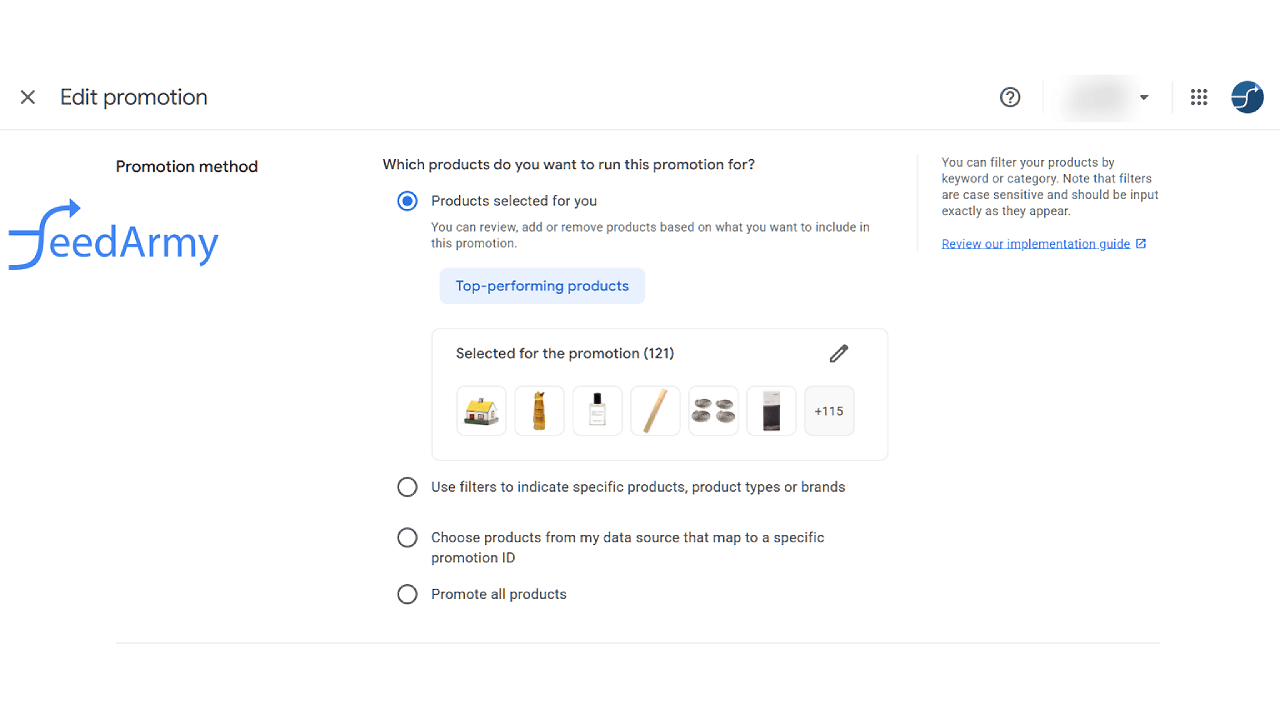
Task: Close the Edit promotion dialog
Action: click(x=28, y=97)
